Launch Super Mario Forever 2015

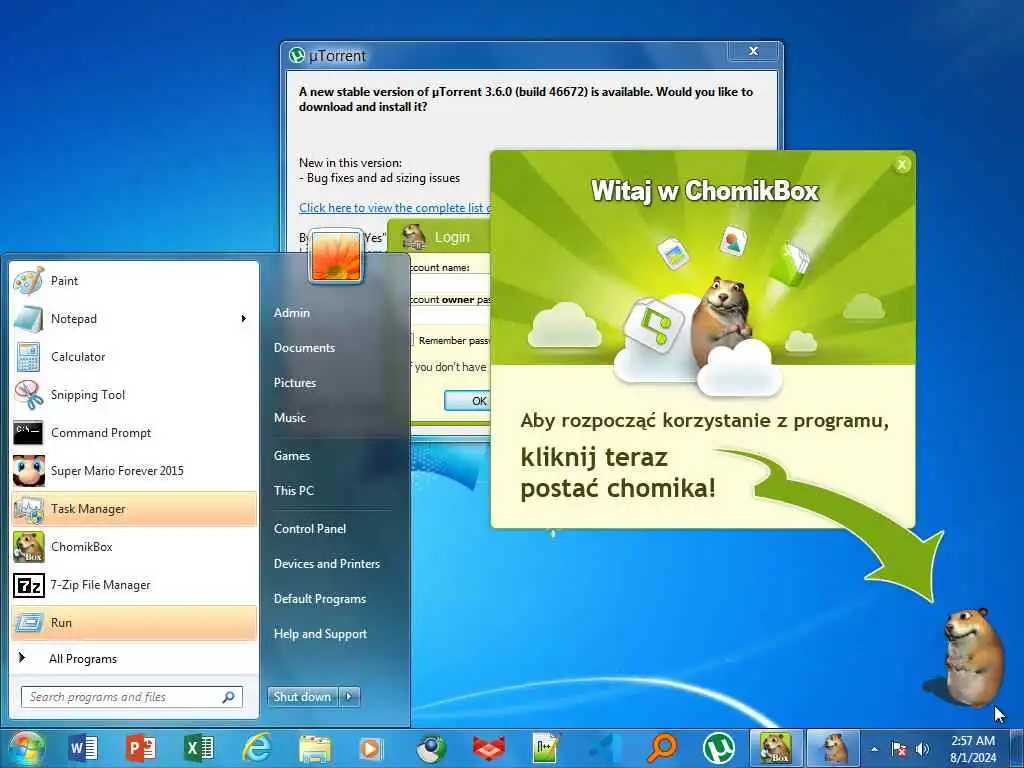pos(135,471)
